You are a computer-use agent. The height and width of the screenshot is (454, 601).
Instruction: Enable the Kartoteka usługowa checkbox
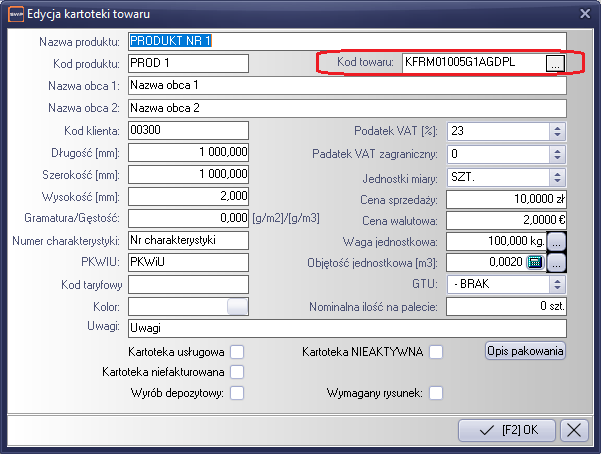237,351
